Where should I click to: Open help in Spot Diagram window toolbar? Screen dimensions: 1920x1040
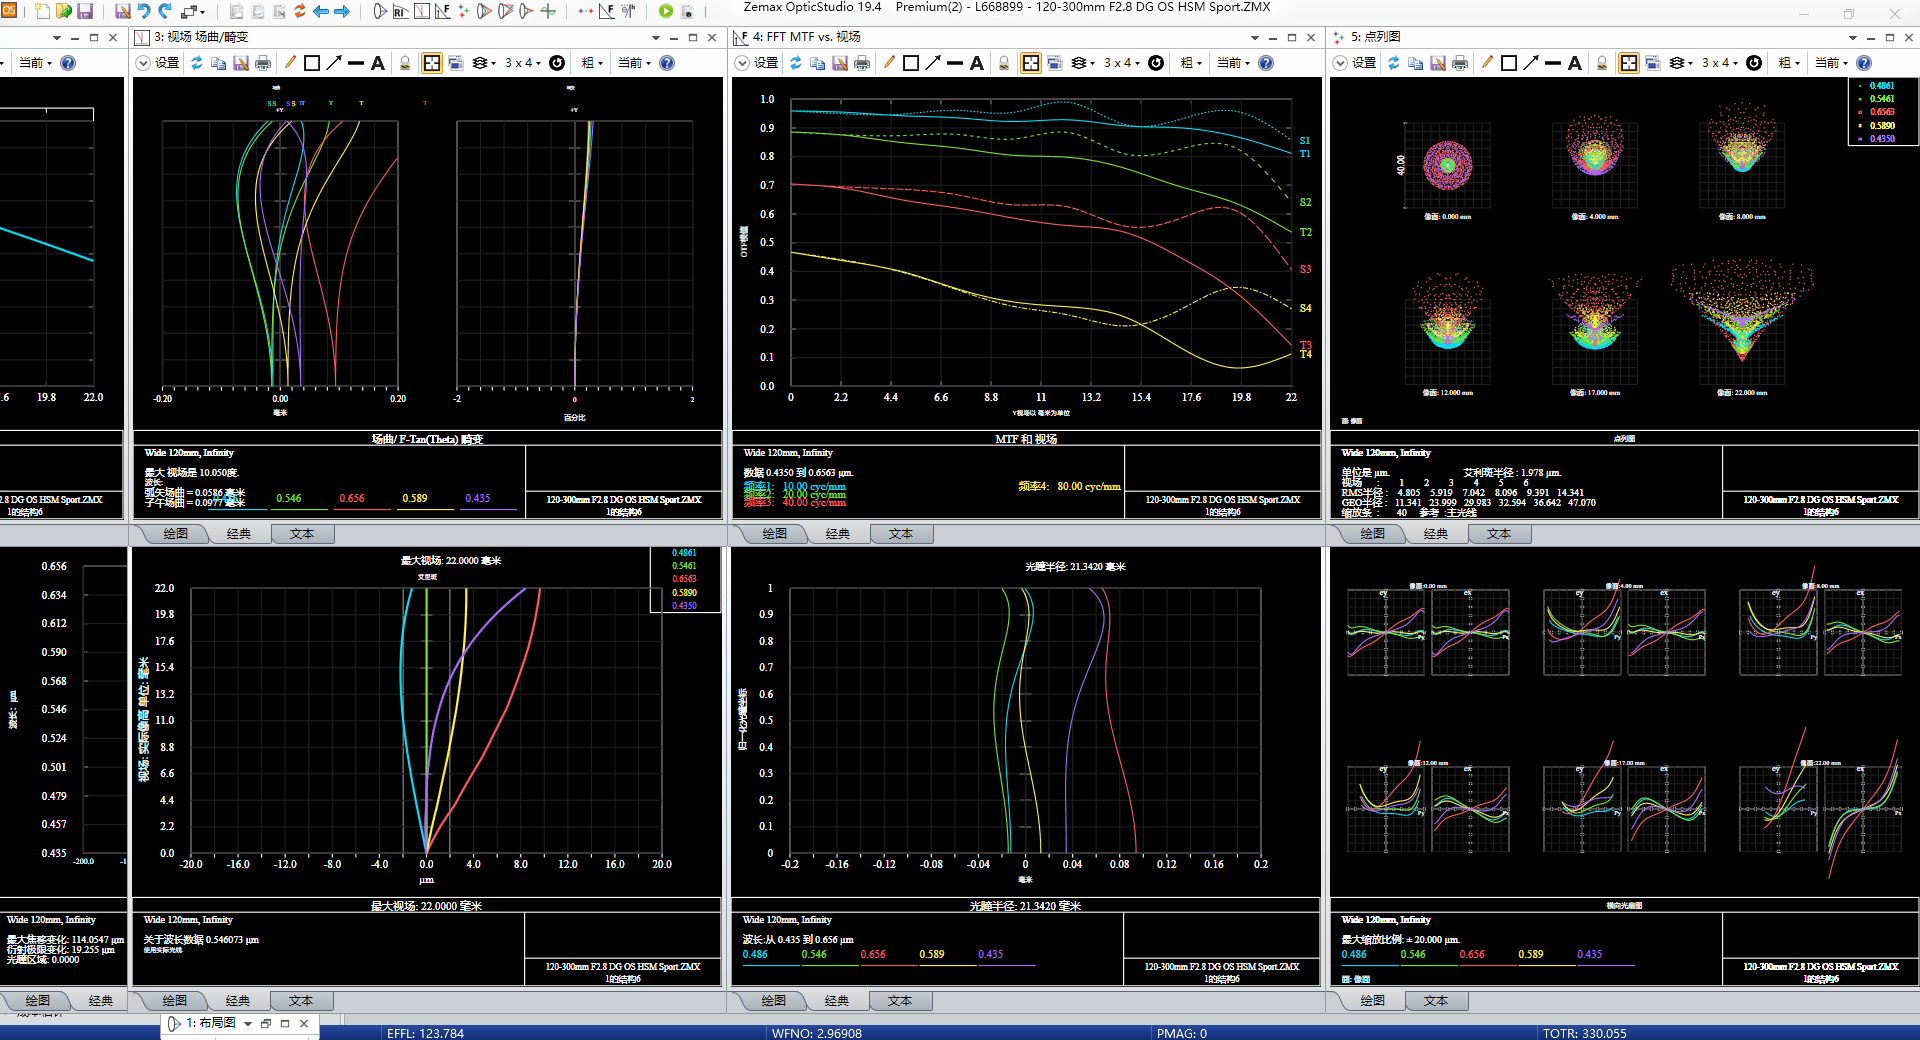[x=1864, y=63]
